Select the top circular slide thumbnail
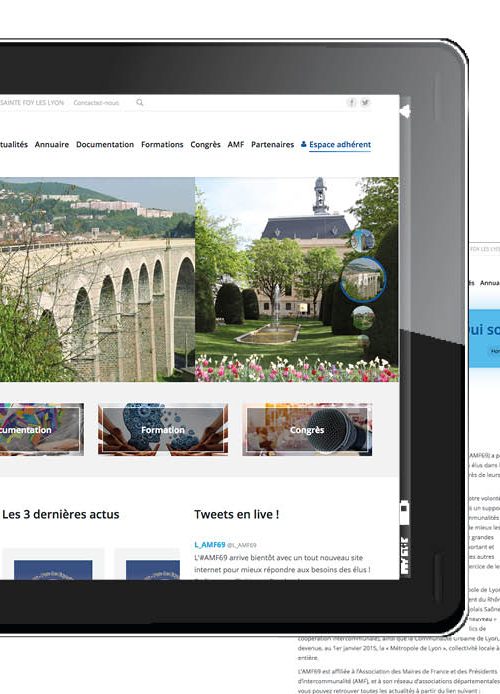Viewport: 500px width, 694px height. [363, 240]
